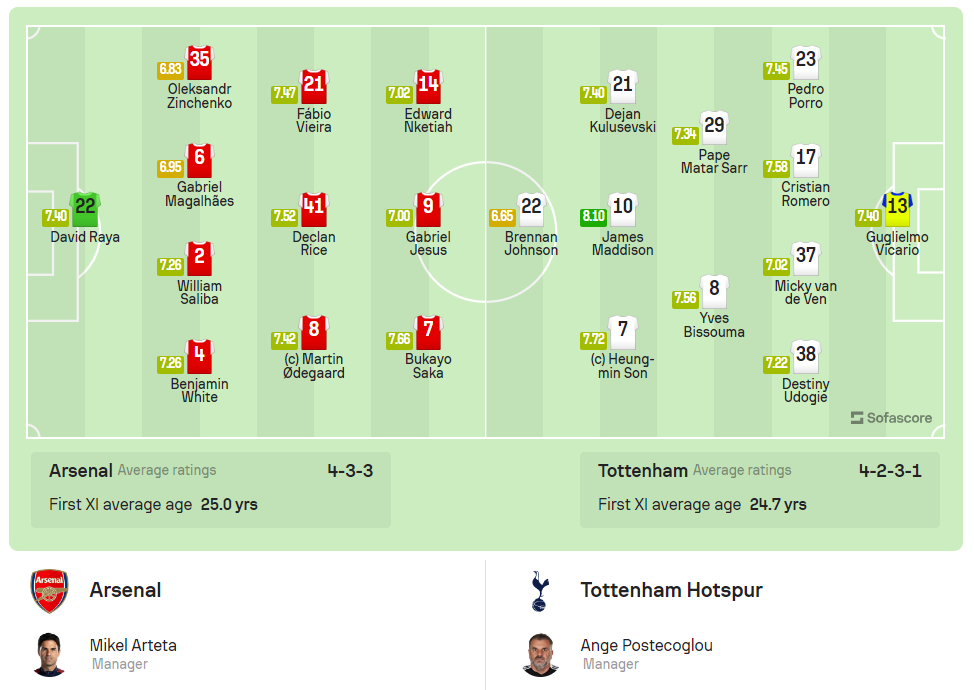Select Mikel Arteta manager name
Viewport: 974px width, 690px height.
[x=133, y=645]
